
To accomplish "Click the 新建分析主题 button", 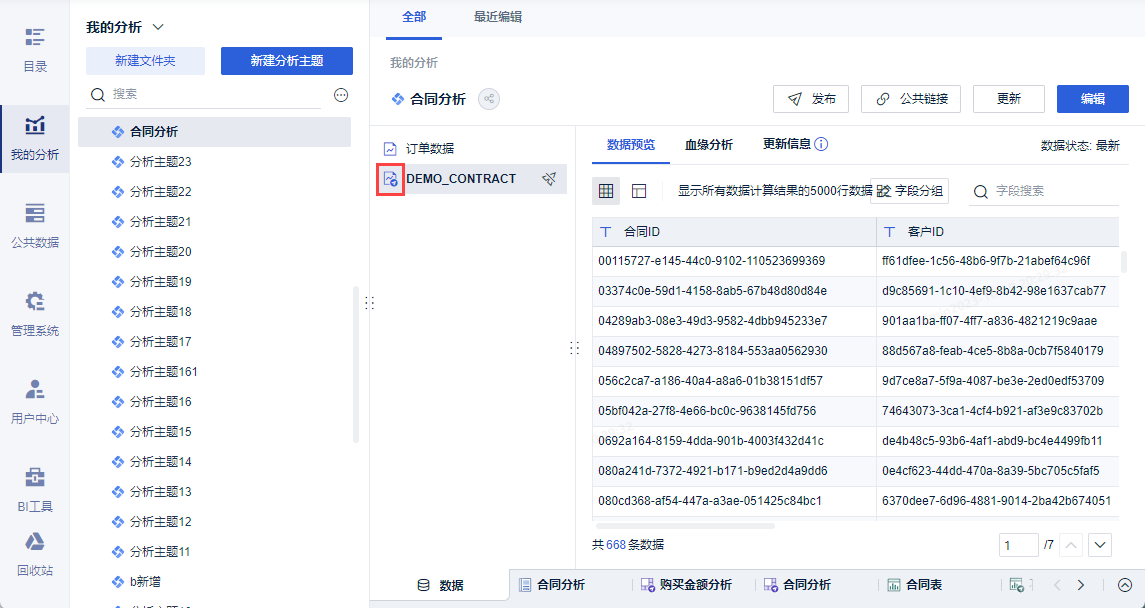I will (x=287, y=61).
